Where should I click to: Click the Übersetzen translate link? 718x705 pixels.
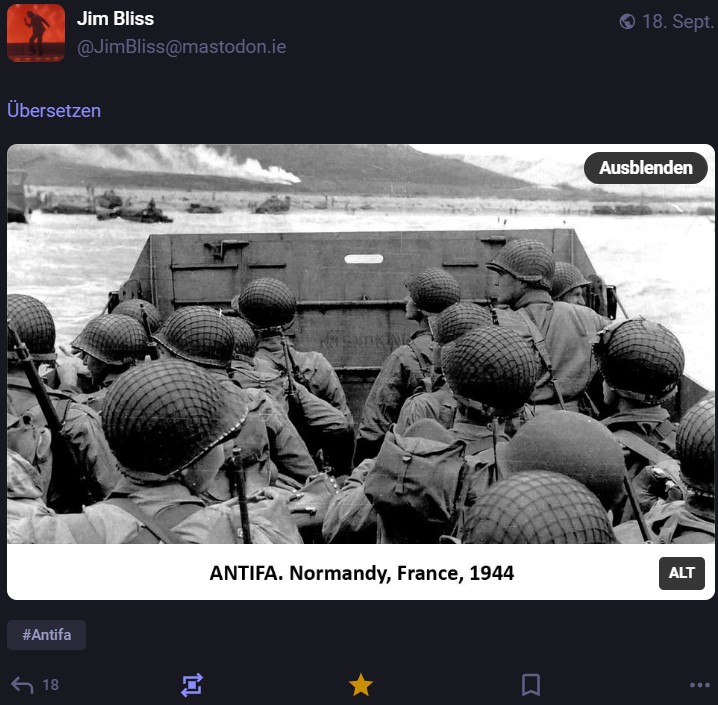pos(54,111)
